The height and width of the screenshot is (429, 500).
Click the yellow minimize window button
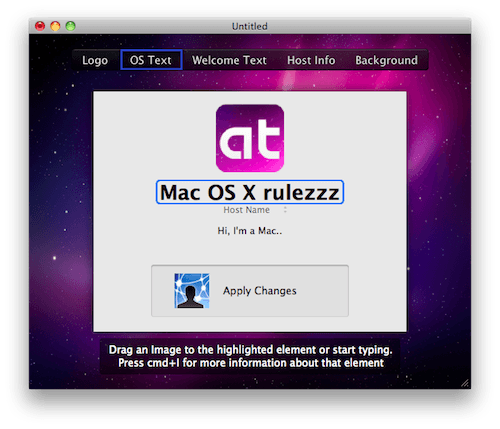click(x=55, y=26)
